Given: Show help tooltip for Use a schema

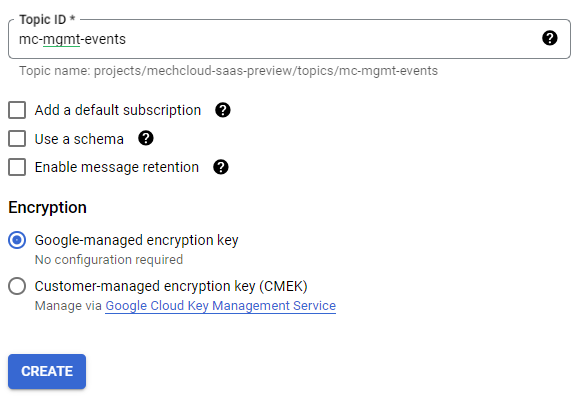Looking at the screenshot, I should [146, 139].
